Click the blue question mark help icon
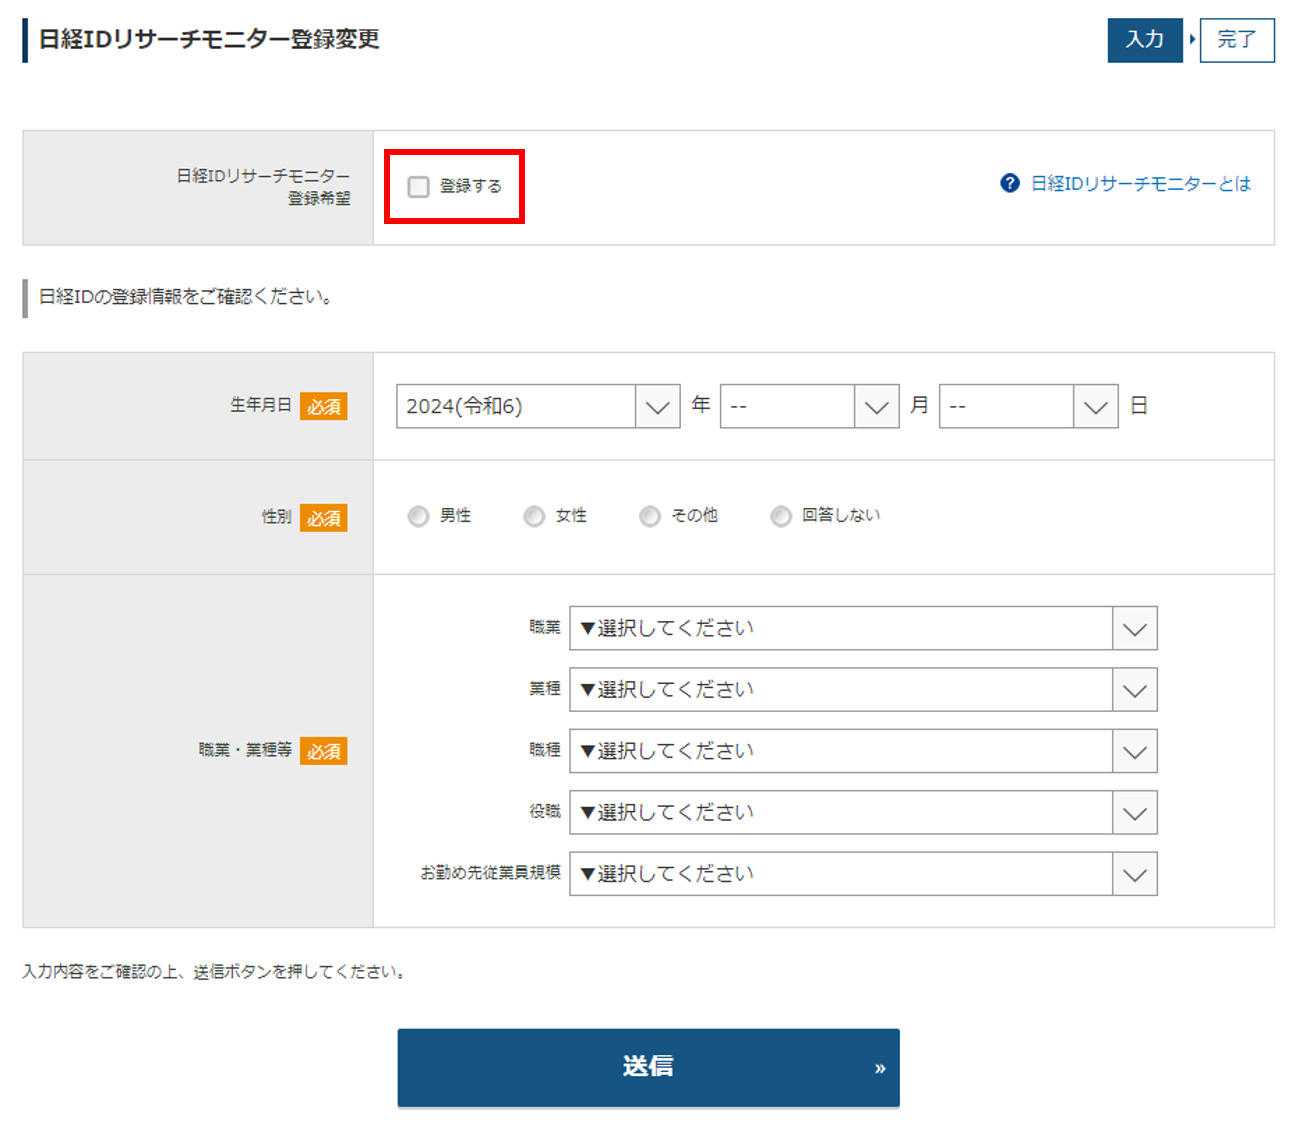1292x1125 pixels. 1010,183
